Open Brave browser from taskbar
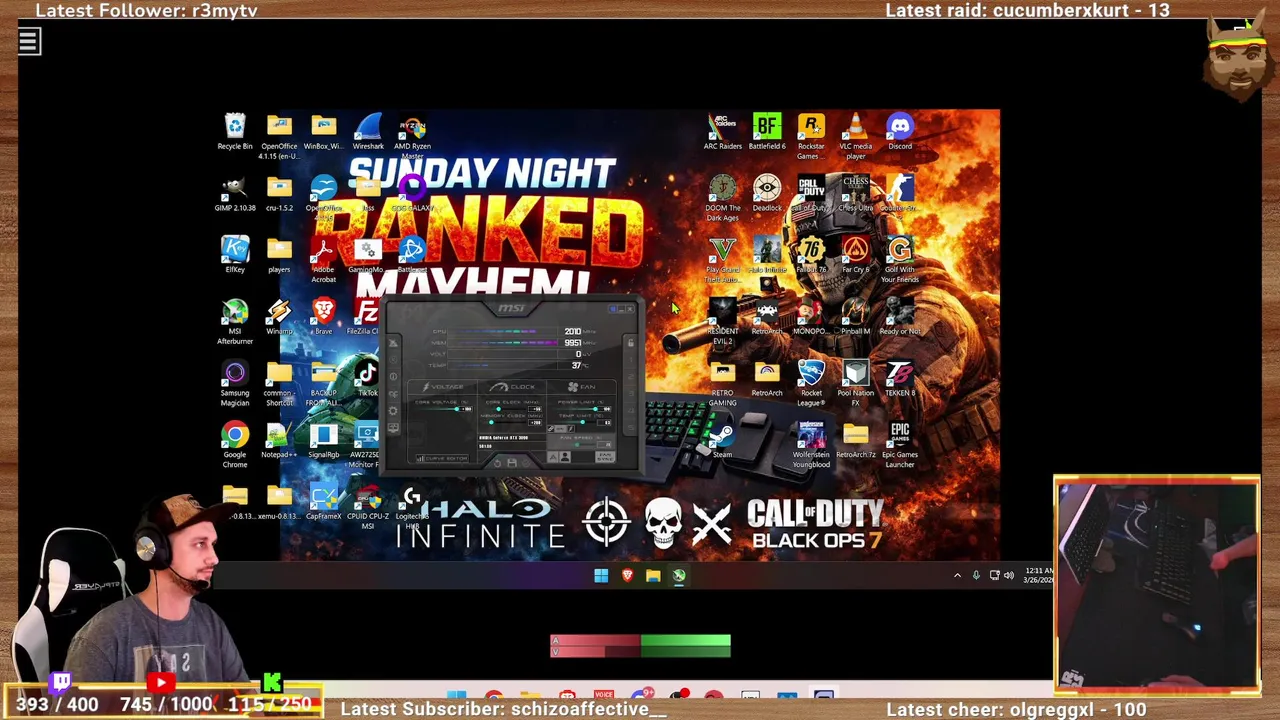 point(627,575)
